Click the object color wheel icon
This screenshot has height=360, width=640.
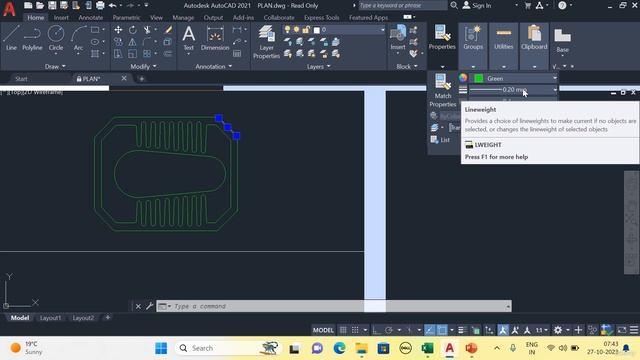[462, 78]
